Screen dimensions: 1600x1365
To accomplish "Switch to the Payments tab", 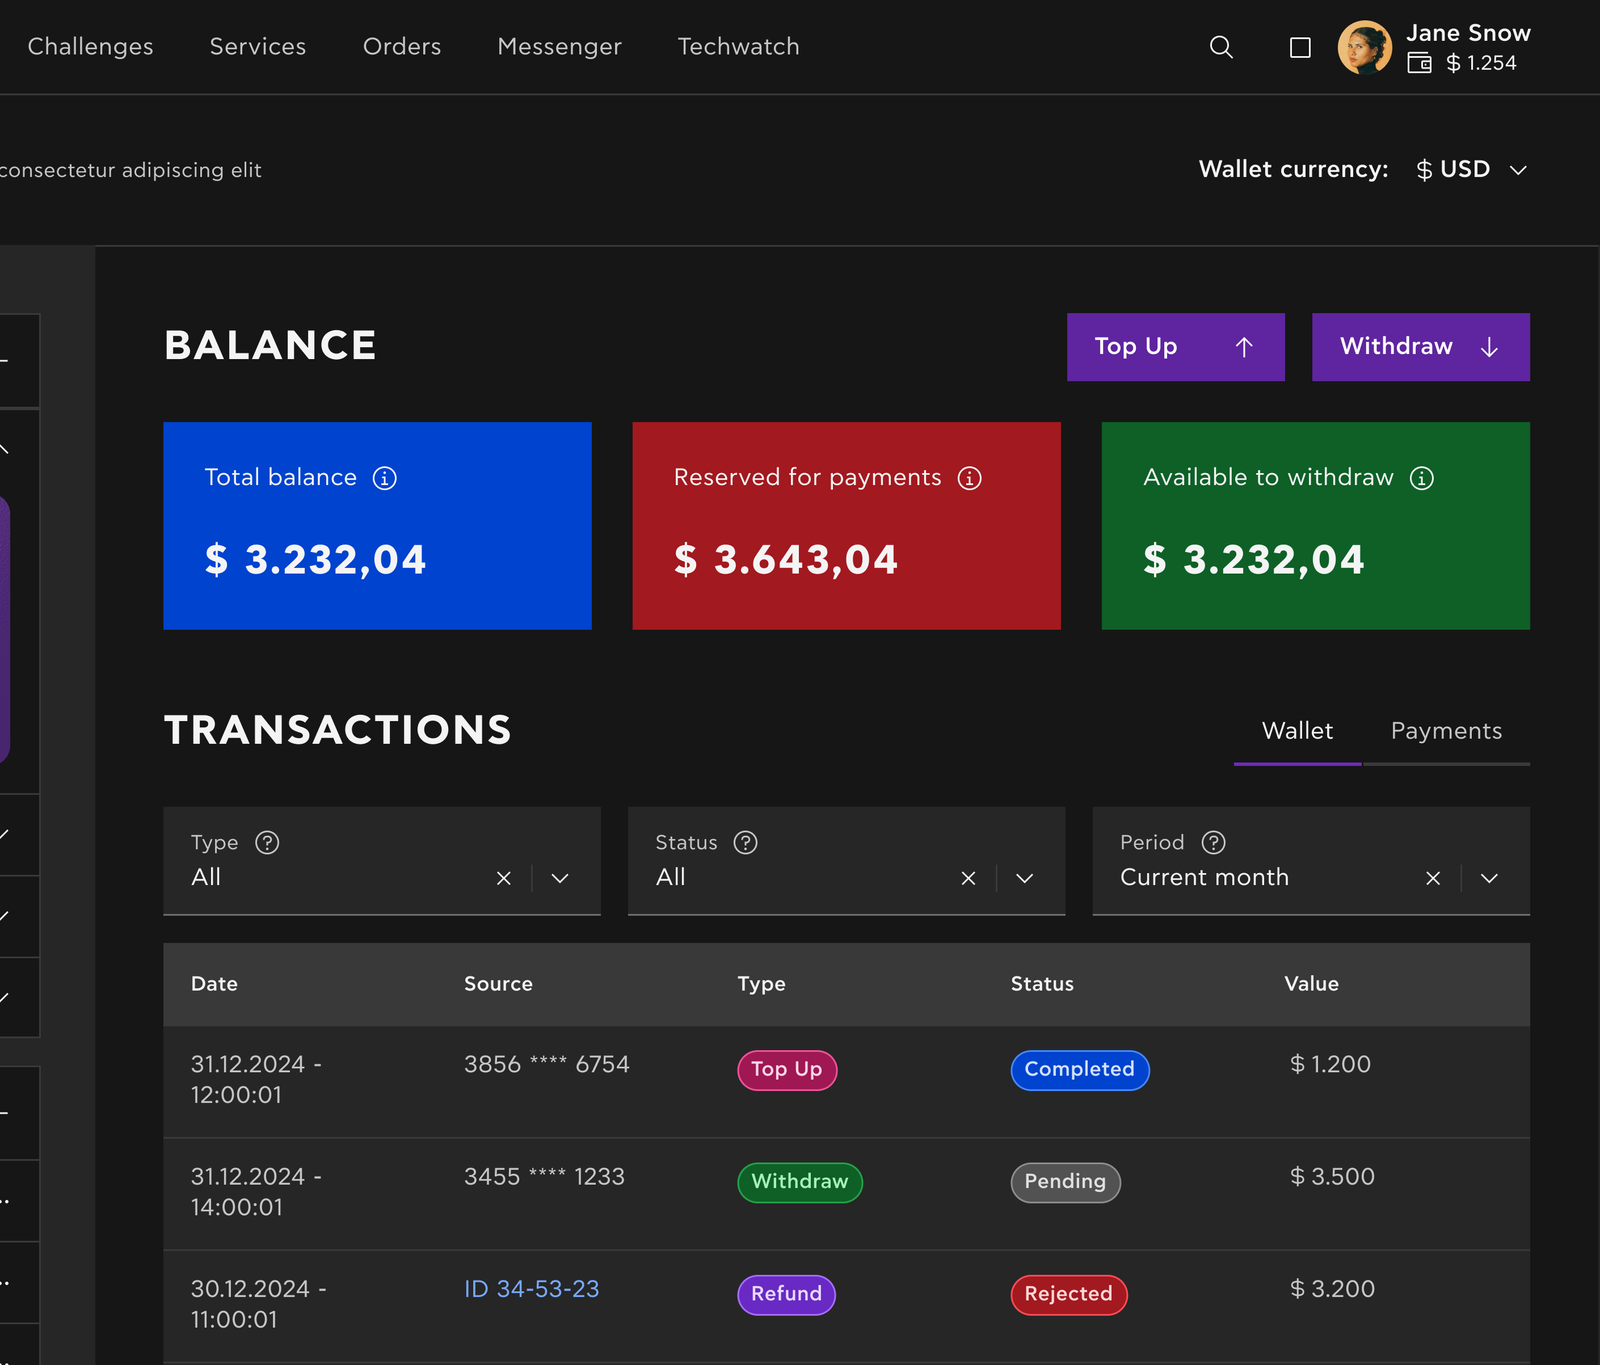I will [1446, 731].
